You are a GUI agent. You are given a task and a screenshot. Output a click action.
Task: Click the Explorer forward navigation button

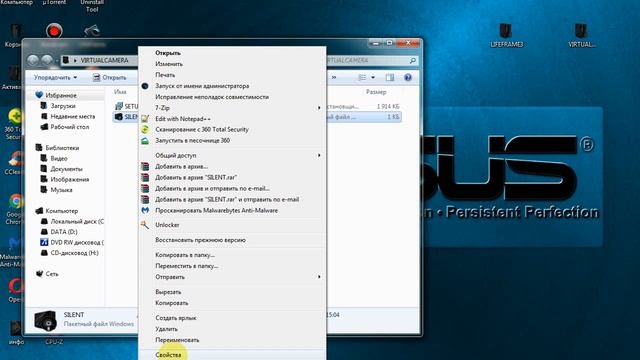click(x=47, y=60)
